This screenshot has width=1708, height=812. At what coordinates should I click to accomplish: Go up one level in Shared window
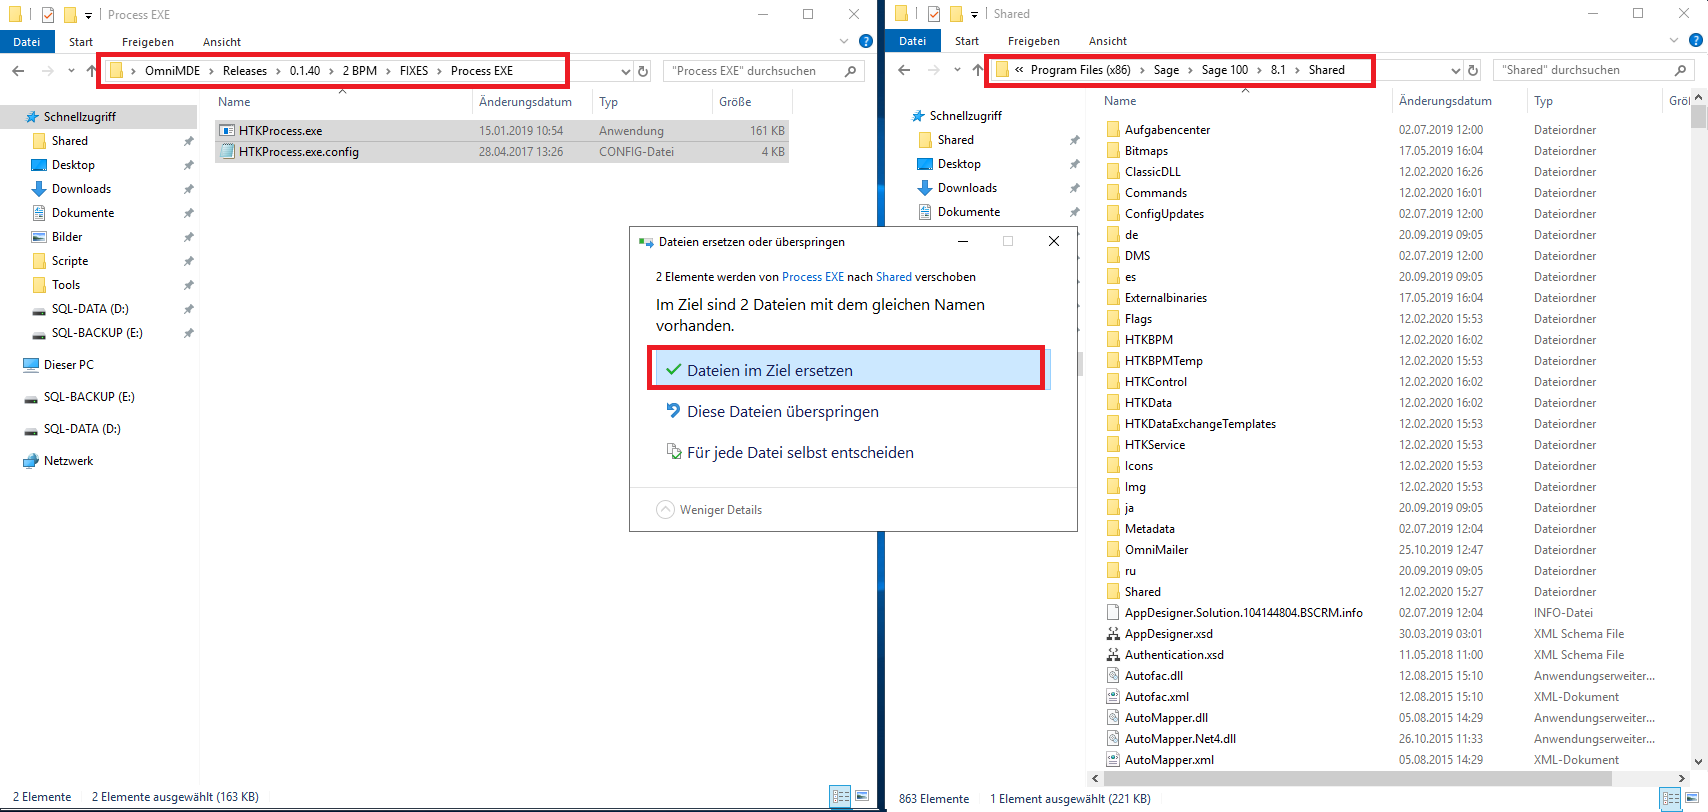point(978,70)
